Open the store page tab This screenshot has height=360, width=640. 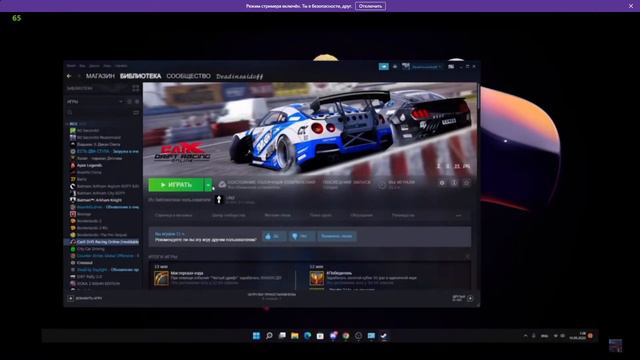(173, 215)
